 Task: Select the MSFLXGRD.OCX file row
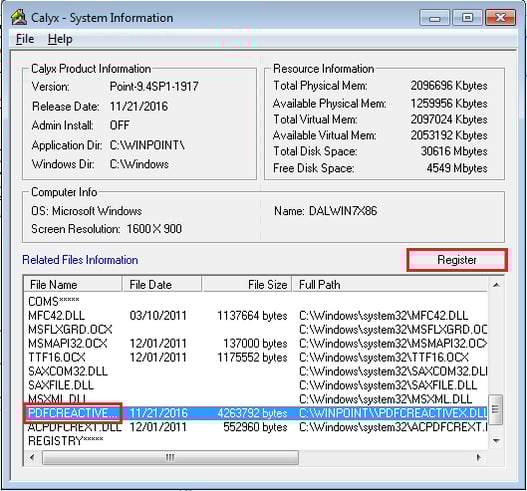tap(255, 329)
